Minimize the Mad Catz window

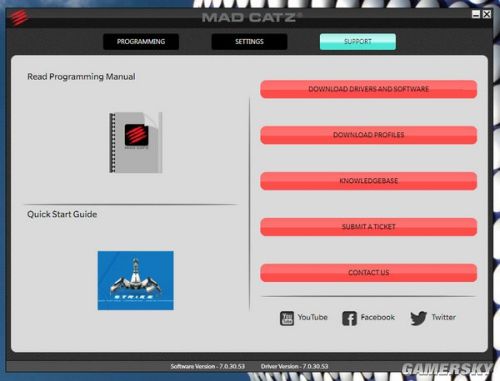coord(476,14)
